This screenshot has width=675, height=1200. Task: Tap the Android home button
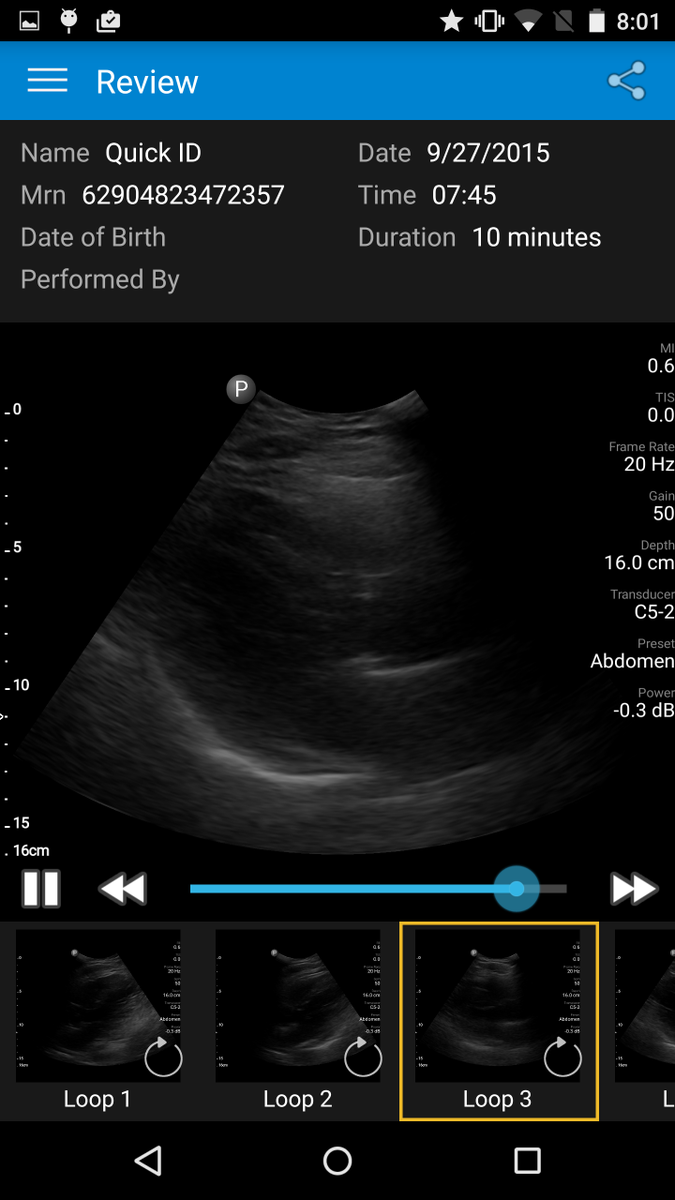pos(338,1160)
